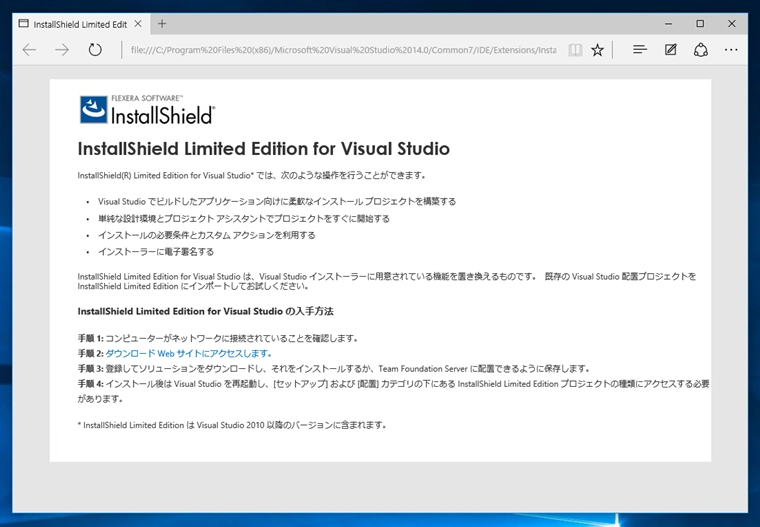Select the InstallShield Limited Edit tab
Screen dimensions: 760x527
click(81, 24)
